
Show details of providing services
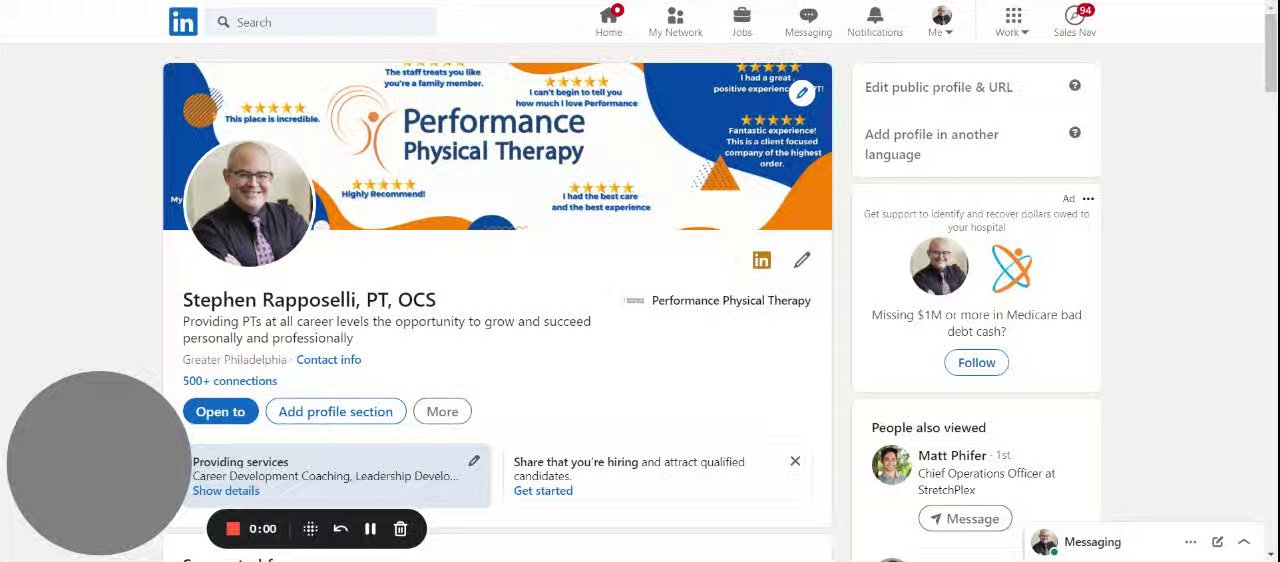[226, 491]
